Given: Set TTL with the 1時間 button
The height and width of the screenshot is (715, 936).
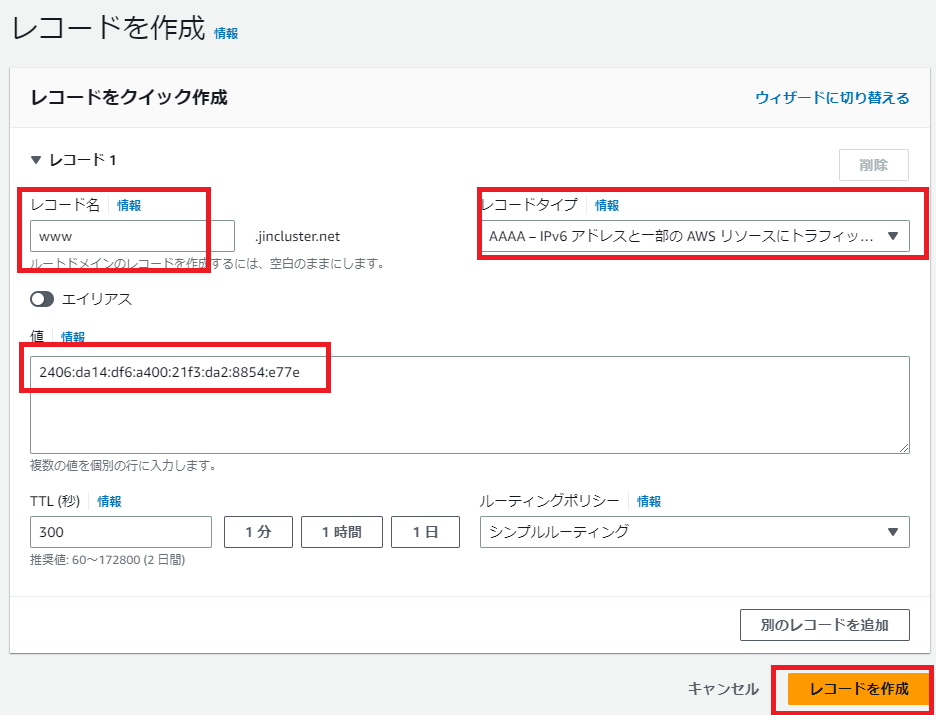Looking at the screenshot, I should pos(341,532).
